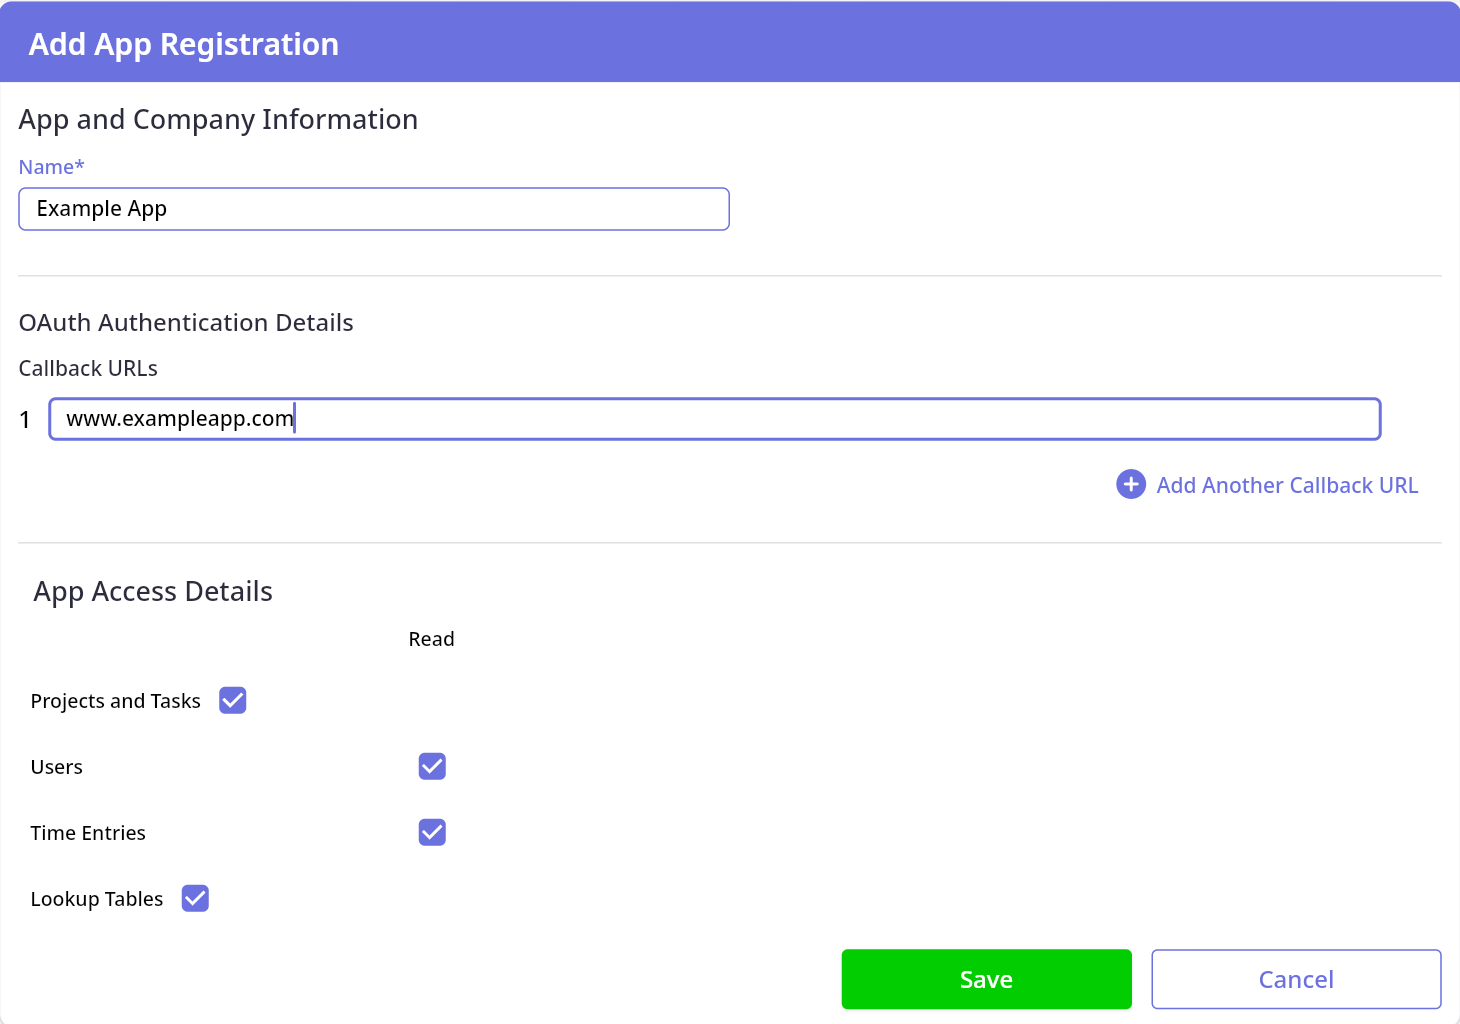Disable Time Entries read access checkbox
1460x1024 pixels.
point(432,833)
